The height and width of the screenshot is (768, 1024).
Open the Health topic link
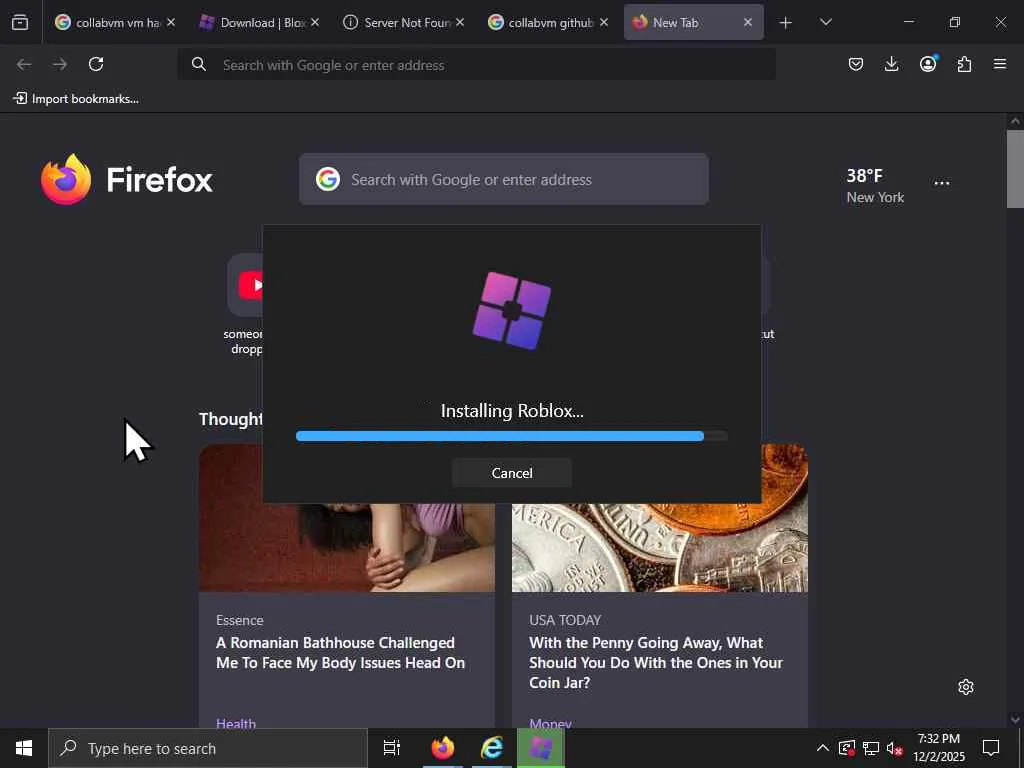point(236,722)
